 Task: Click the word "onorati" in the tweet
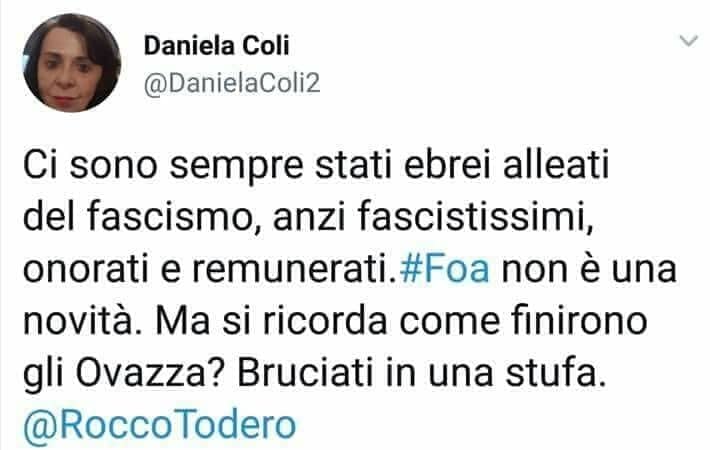pos(86,270)
